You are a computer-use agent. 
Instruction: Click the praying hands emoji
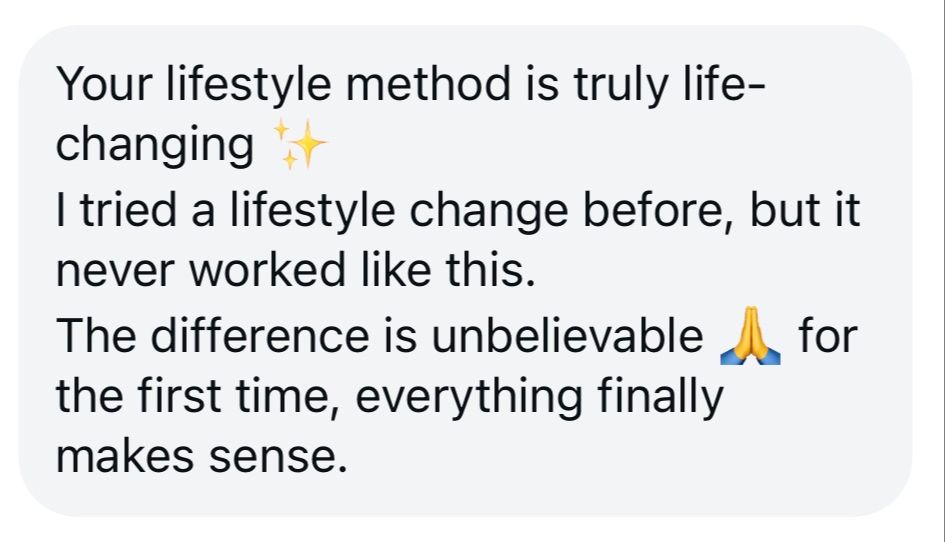click(750, 336)
